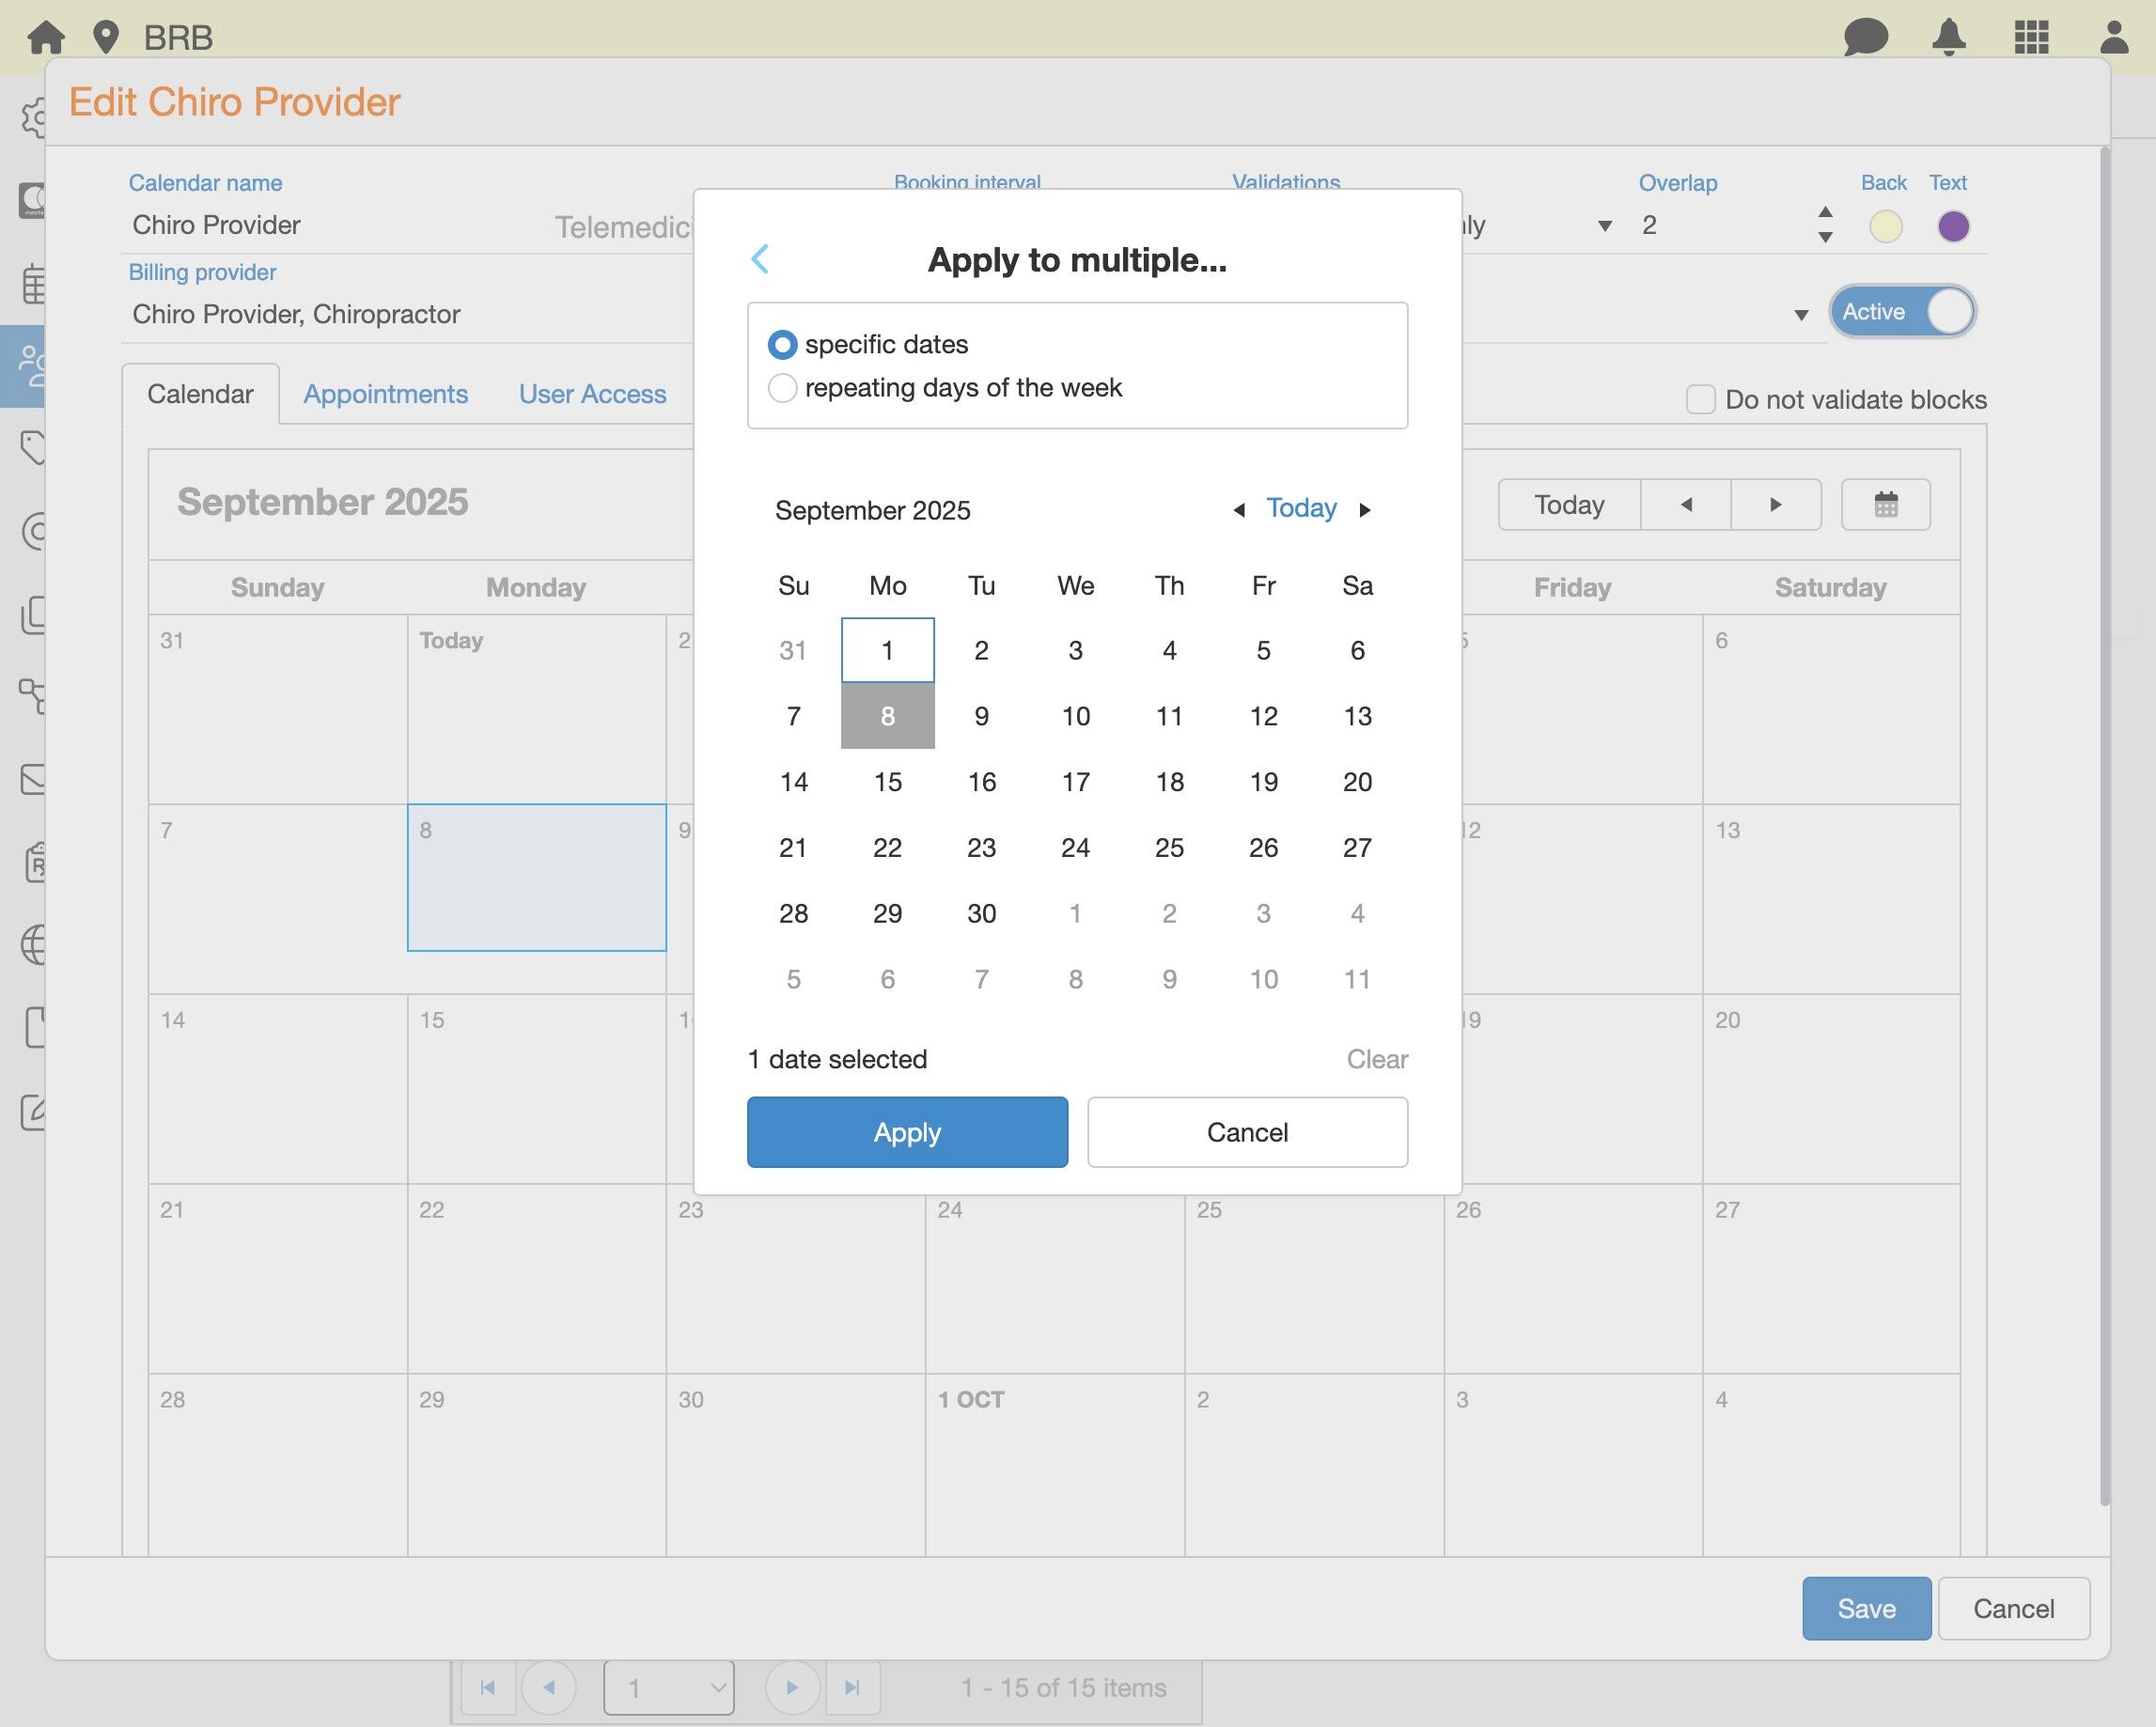
Task: Open the User Access tab
Action: (592, 394)
